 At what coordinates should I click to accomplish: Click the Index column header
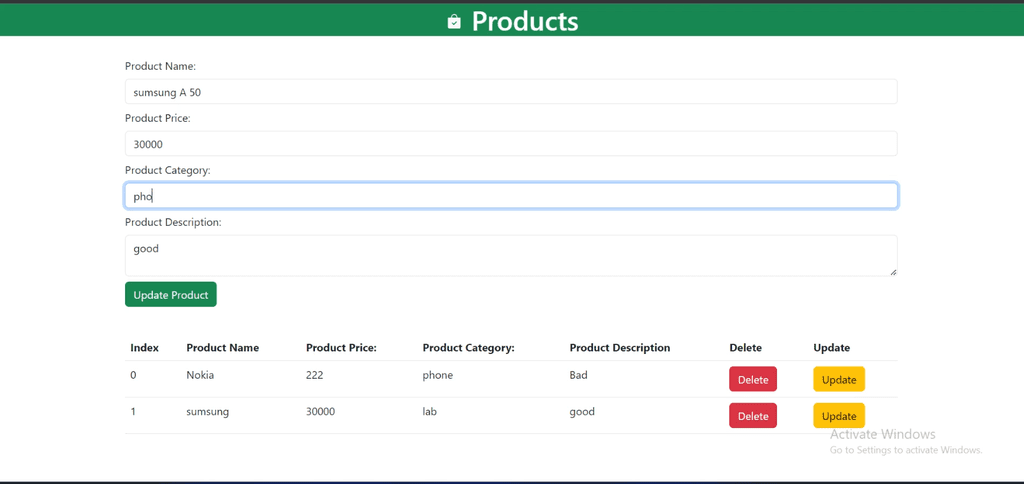(x=144, y=347)
